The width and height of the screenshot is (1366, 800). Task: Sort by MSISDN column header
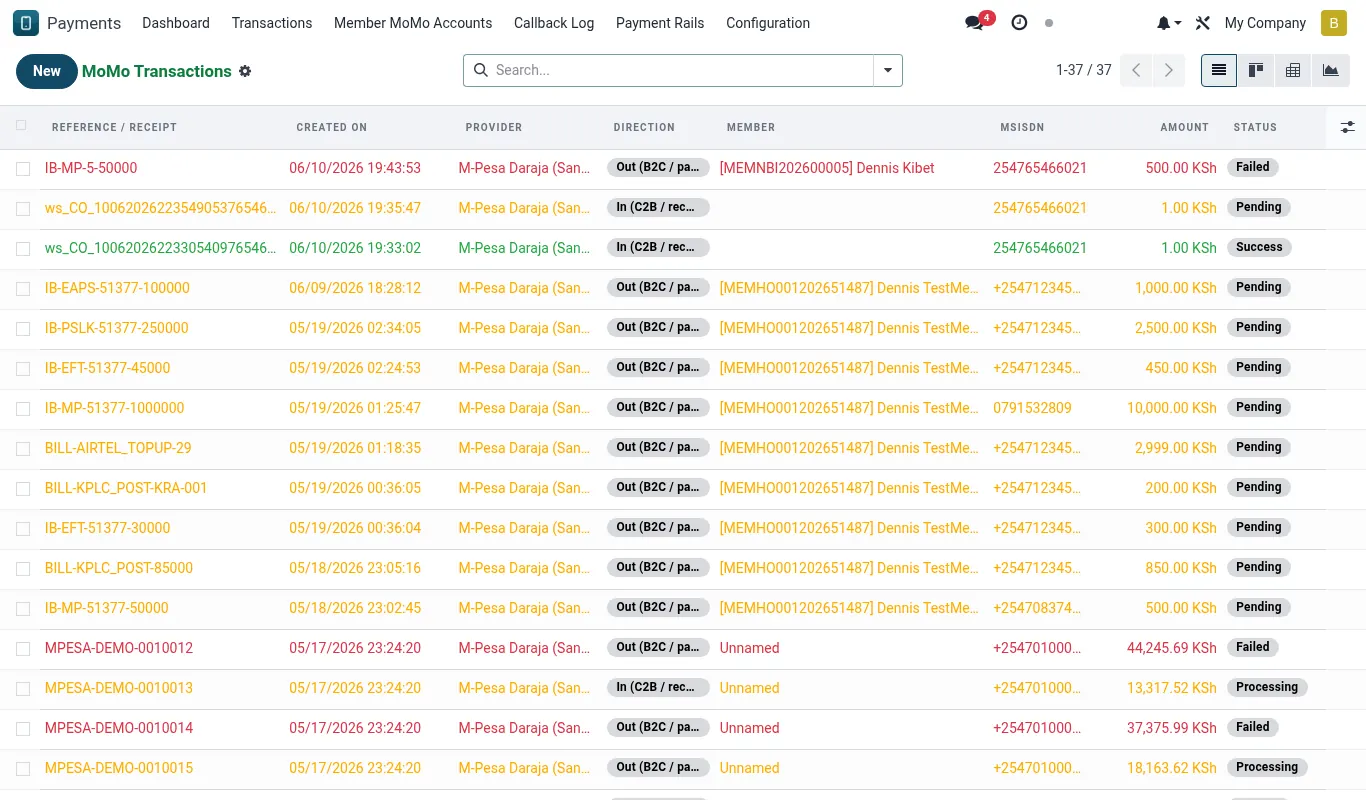[x=1022, y=127]
